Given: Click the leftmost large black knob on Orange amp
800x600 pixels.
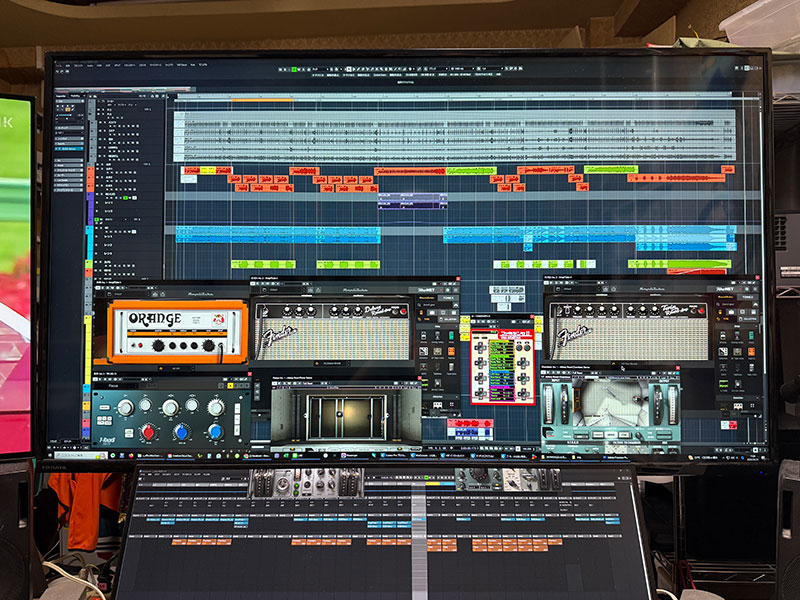Looking at the screenshot, I should [x=158, y=345].
